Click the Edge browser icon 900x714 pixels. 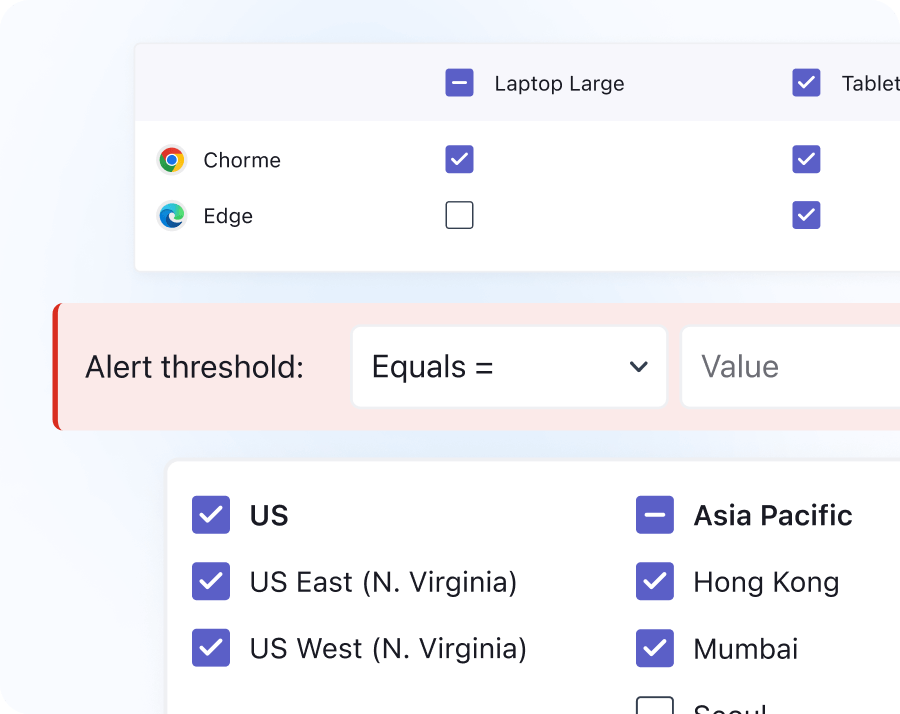tap(172, 216)
